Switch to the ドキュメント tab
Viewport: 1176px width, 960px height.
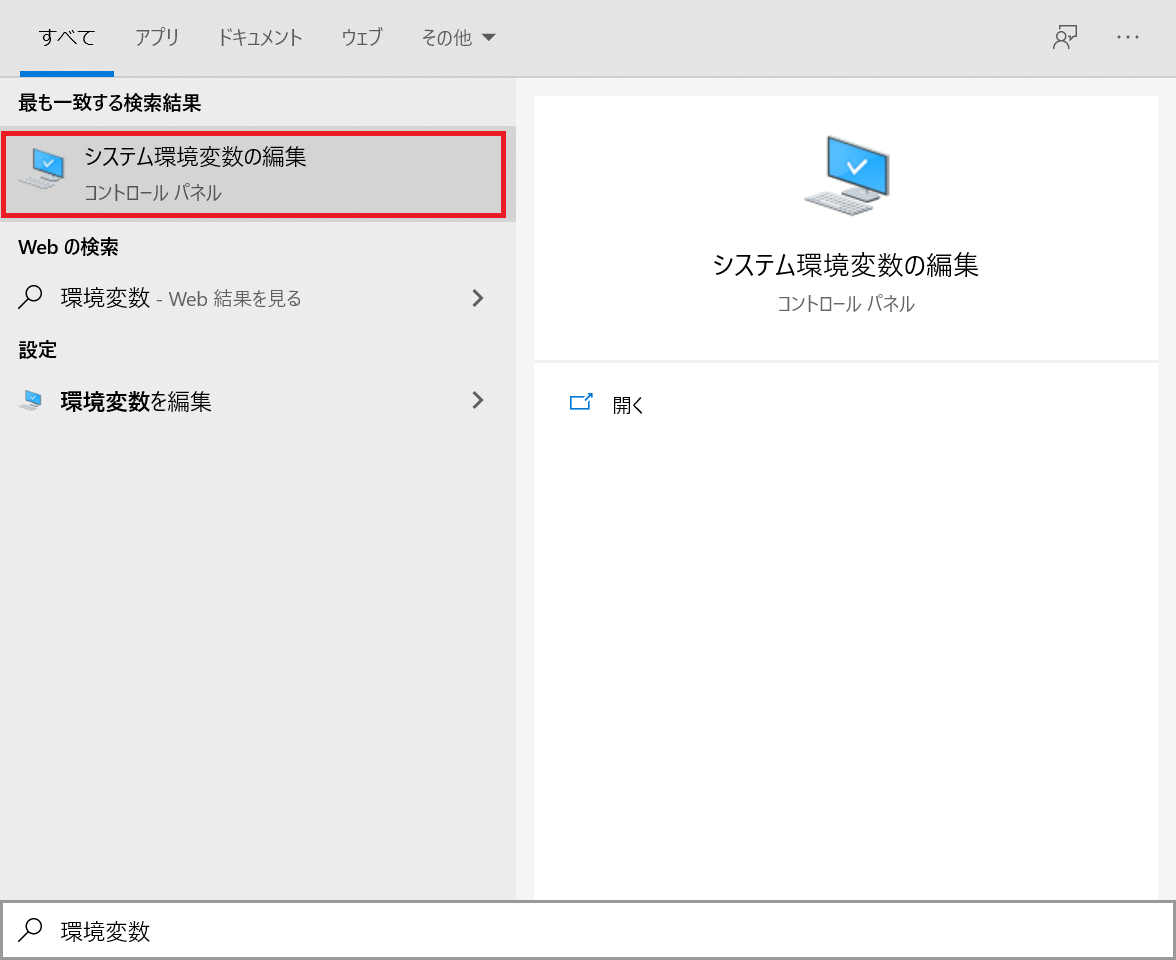[260, 38]
